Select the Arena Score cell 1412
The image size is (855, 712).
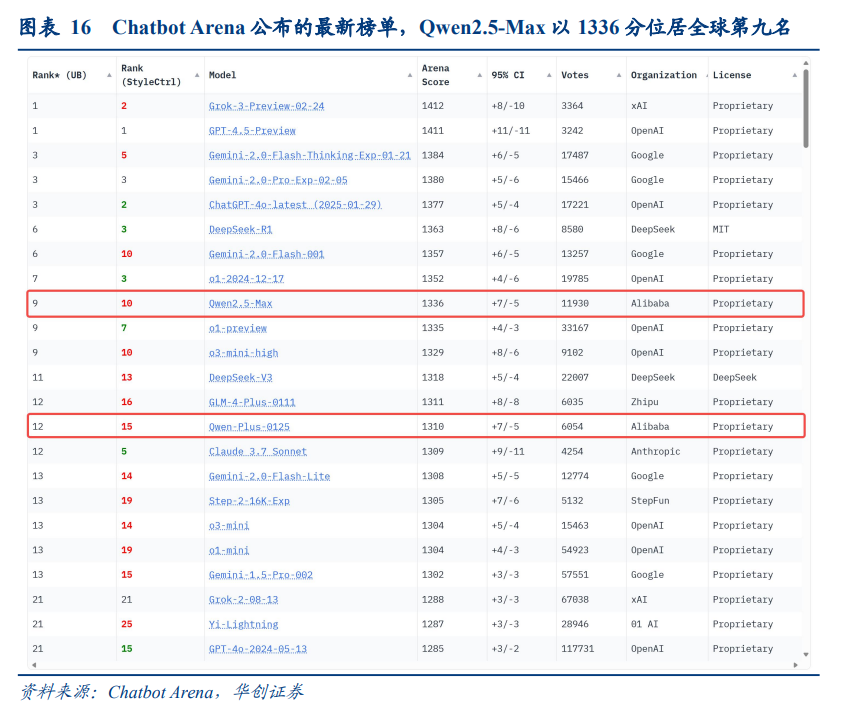point(432,106)
